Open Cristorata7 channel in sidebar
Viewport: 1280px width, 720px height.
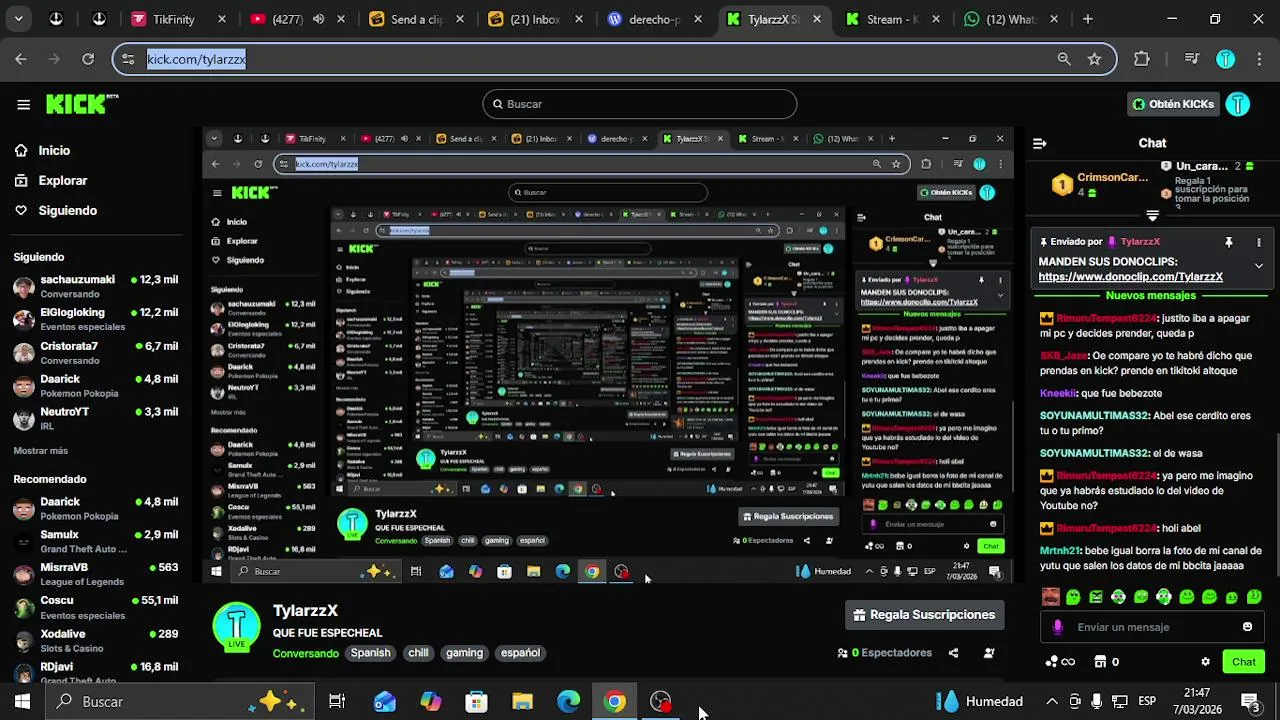point(95,353)
